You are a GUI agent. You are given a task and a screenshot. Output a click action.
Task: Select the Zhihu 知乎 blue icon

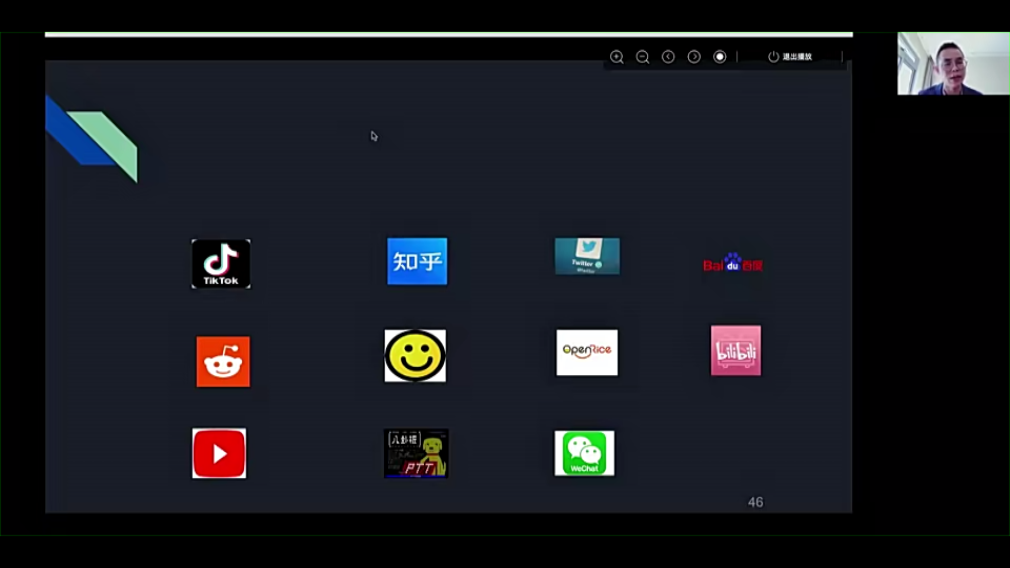(417, 261)
